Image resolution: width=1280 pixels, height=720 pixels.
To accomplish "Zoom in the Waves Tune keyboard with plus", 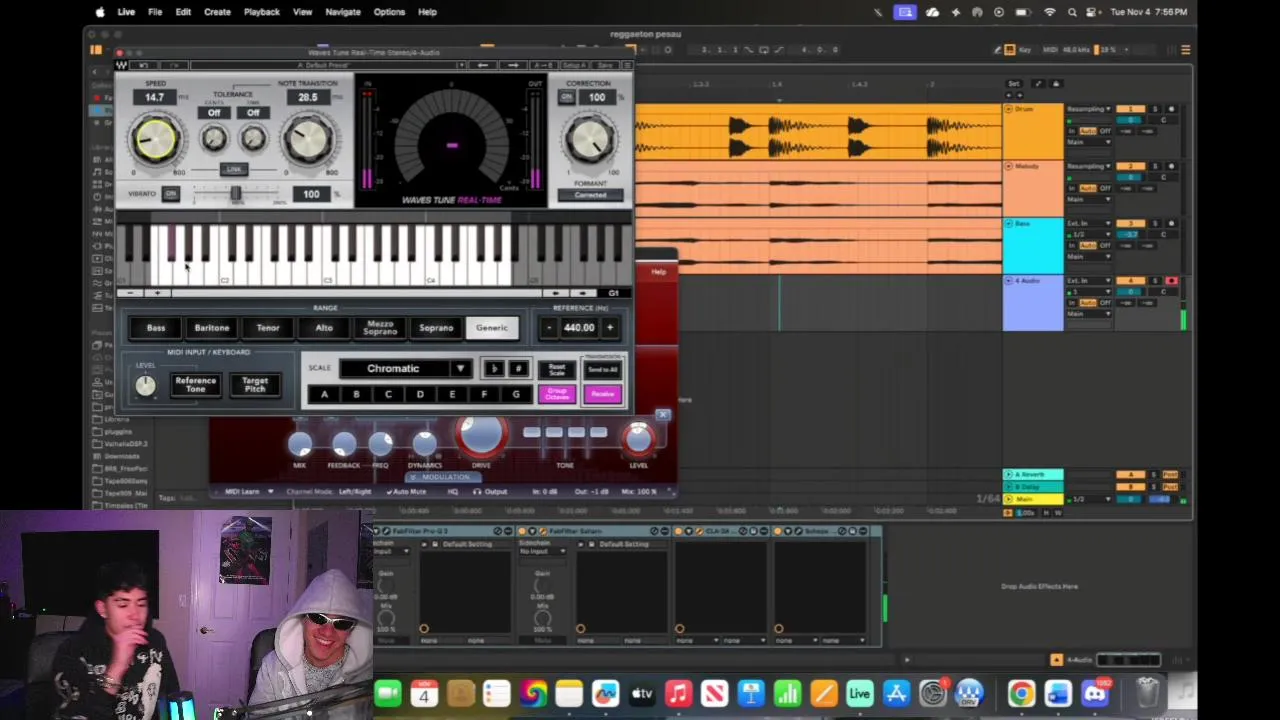I will click(x=157, y=293).
